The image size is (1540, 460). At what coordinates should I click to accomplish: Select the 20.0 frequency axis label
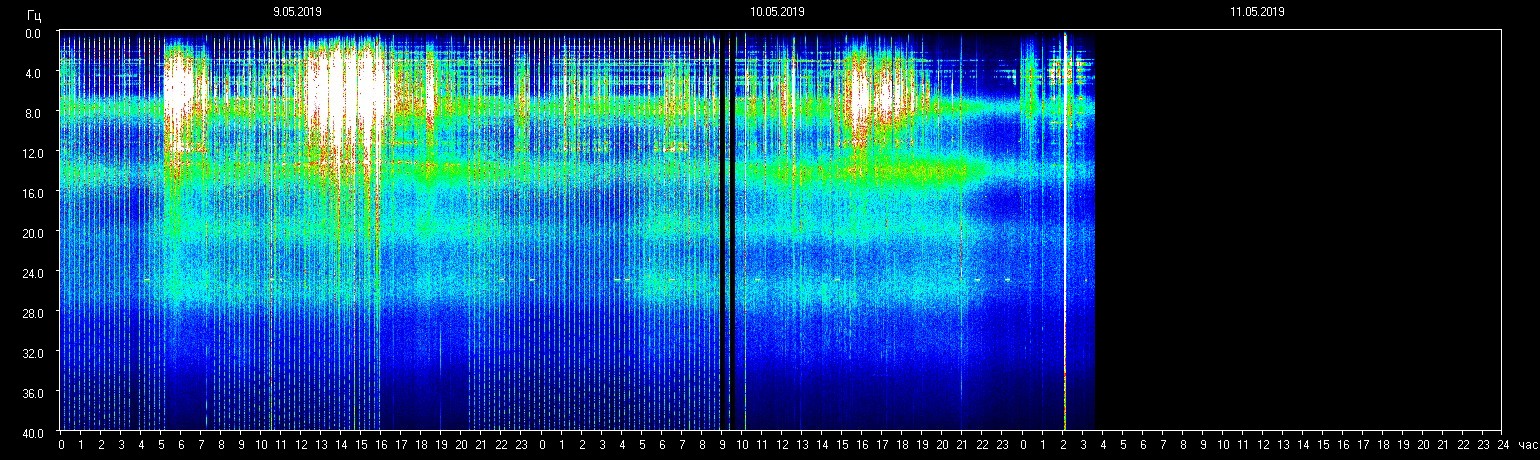click(x=31, y=233)
